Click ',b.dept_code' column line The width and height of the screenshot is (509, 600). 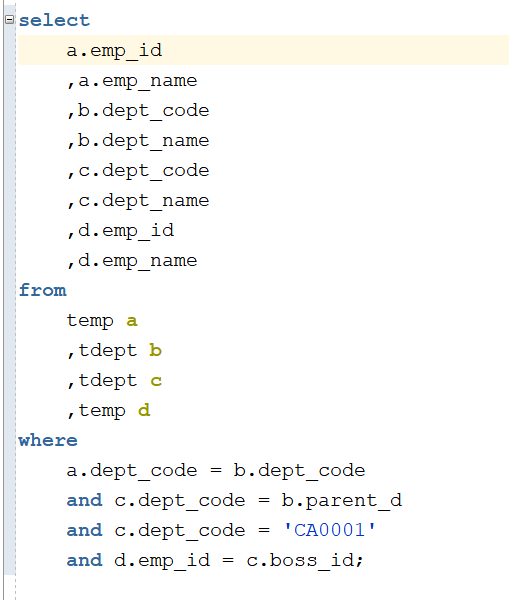click(138, 111)
